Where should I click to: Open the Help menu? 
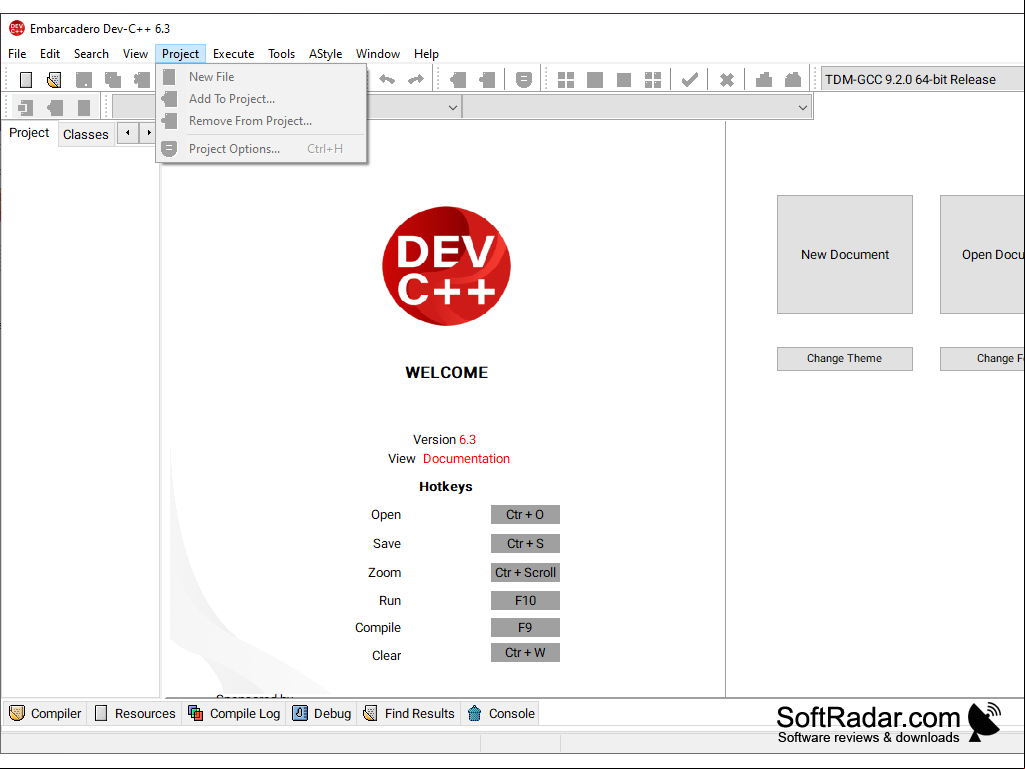coord(426,54)
